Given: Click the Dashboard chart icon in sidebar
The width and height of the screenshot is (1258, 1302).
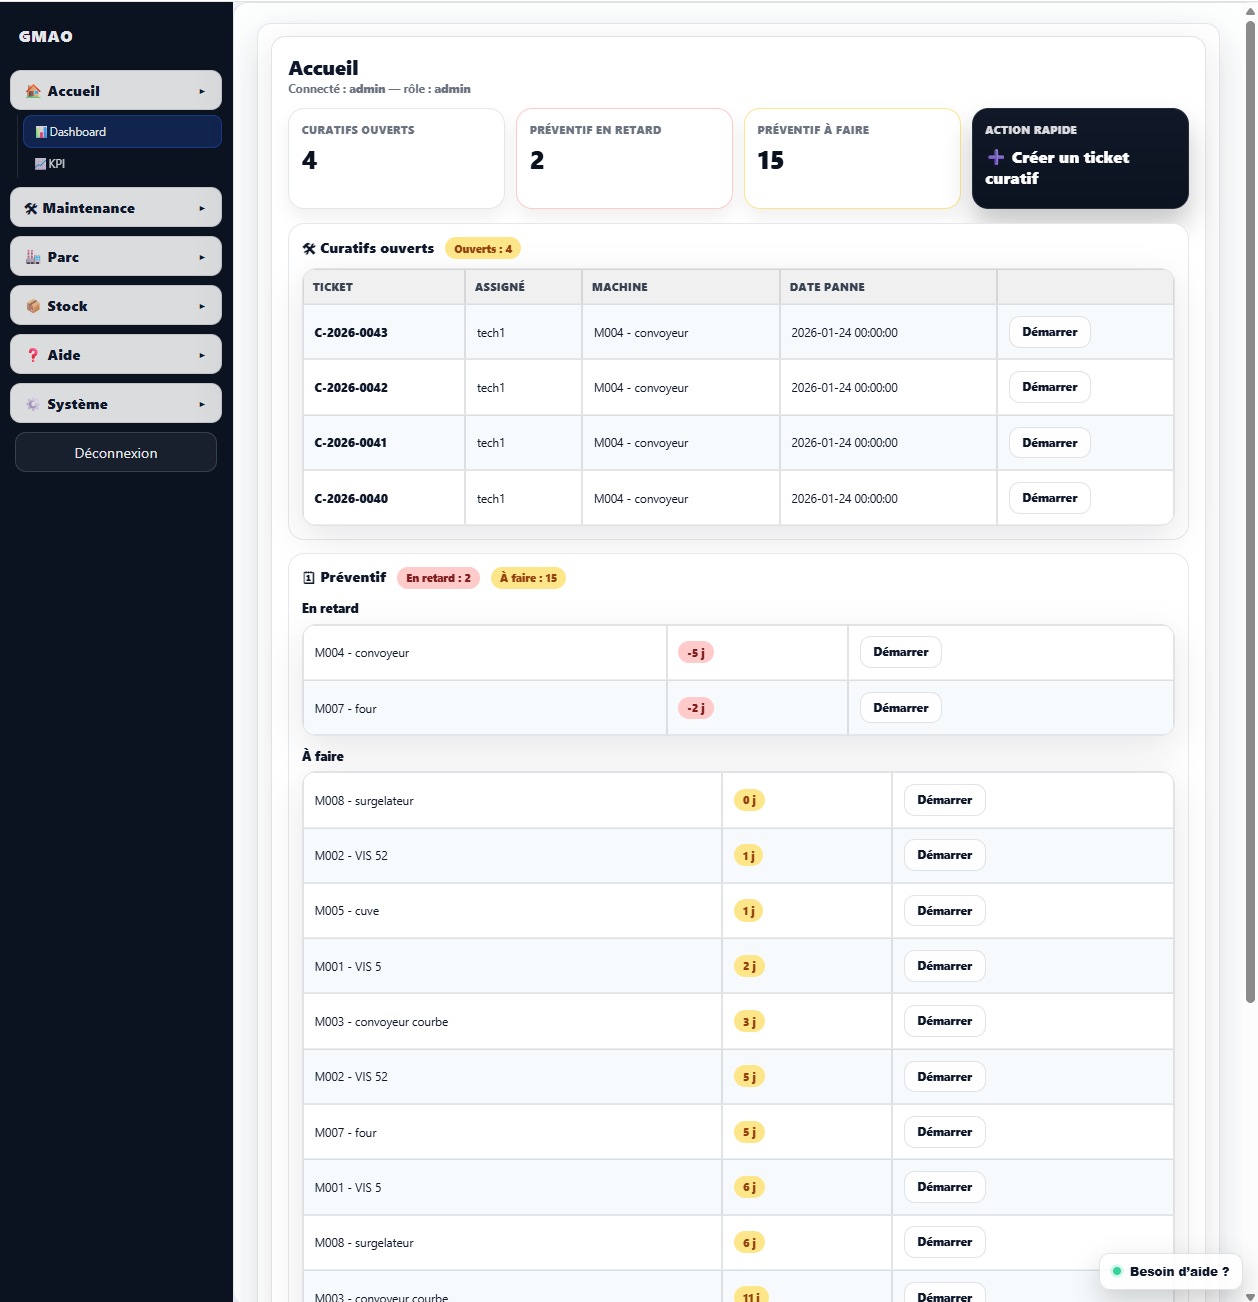Looking at the screenshot, I should click(x=41, y=132).
